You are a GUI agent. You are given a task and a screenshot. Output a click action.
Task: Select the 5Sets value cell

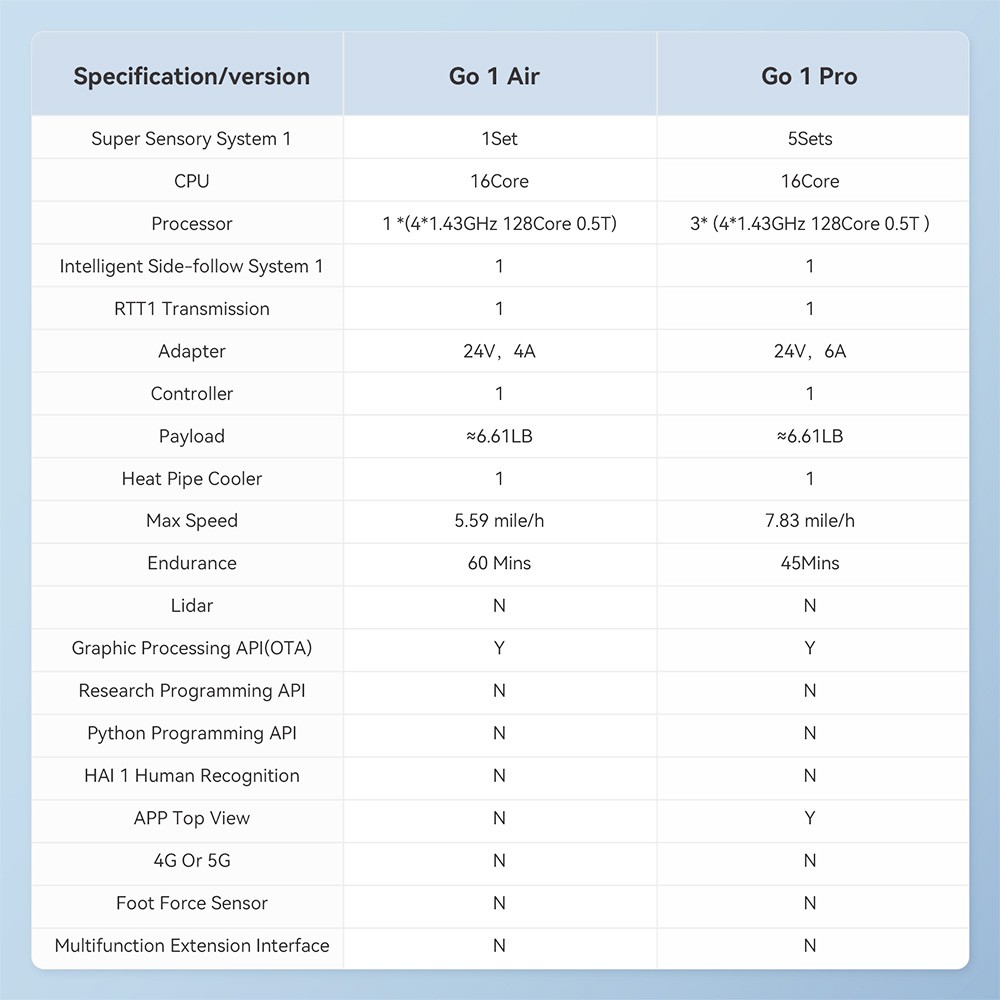[x=809, y=139]
